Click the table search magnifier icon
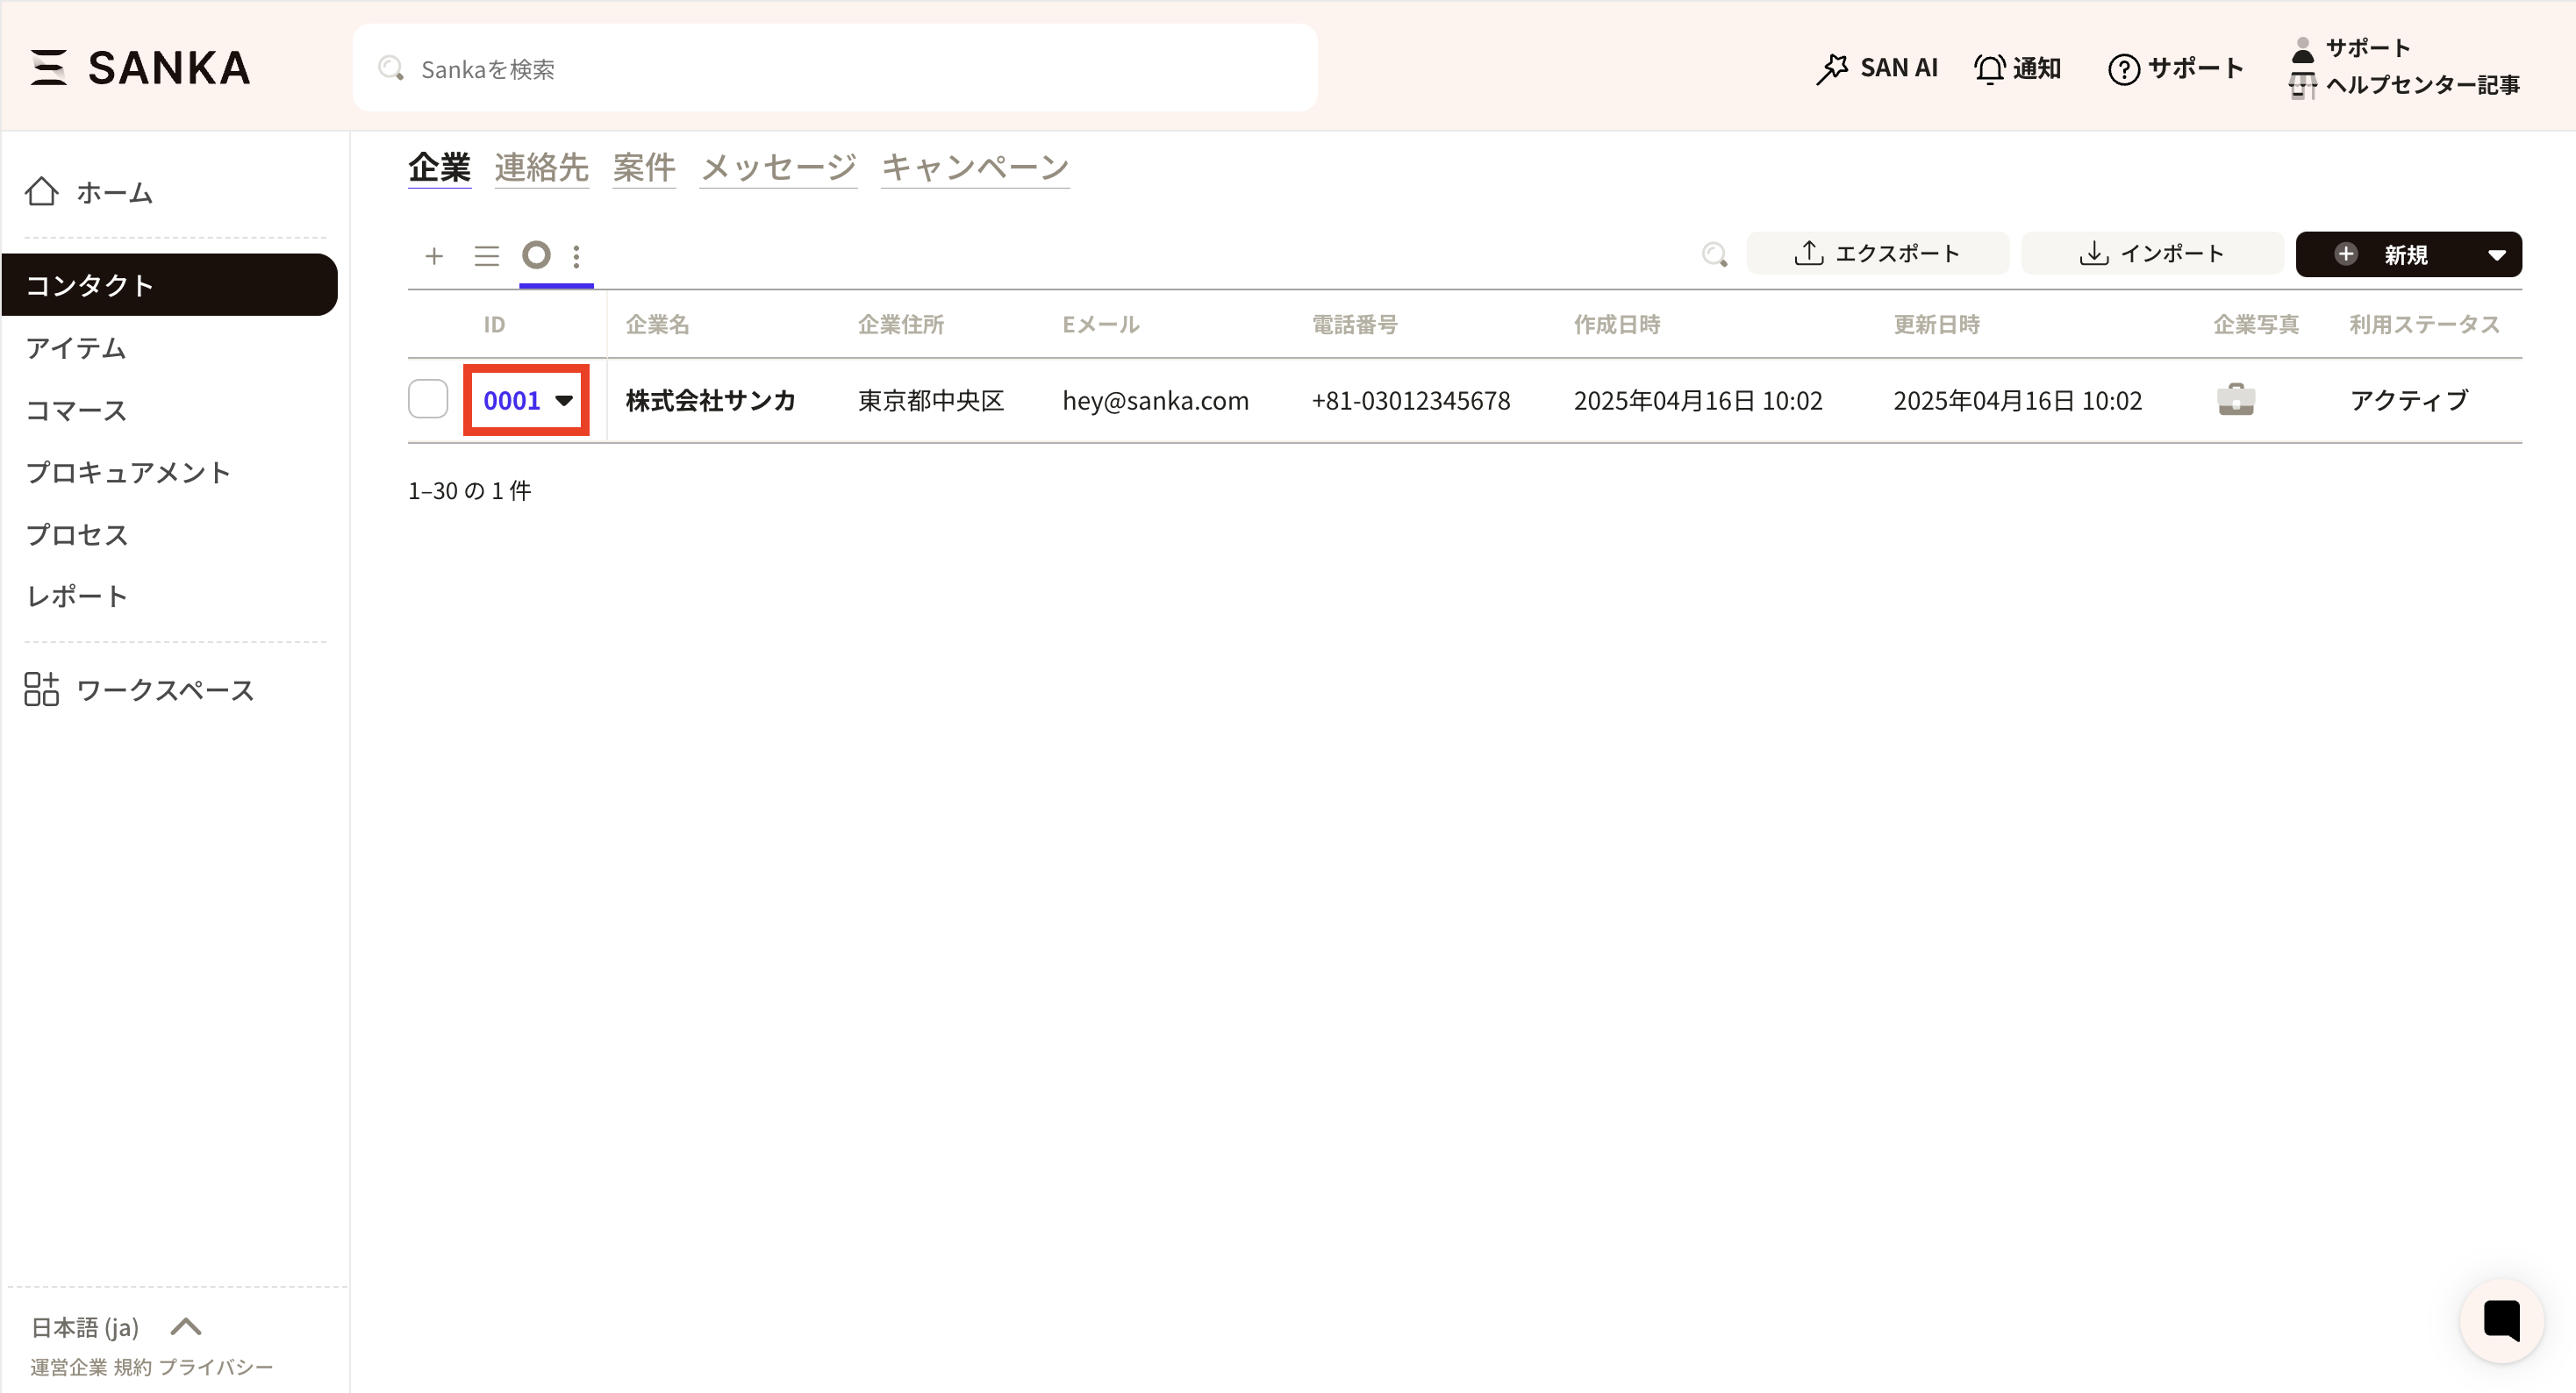This screenshot has height=1393, width=2576. tap(1714, 254)
